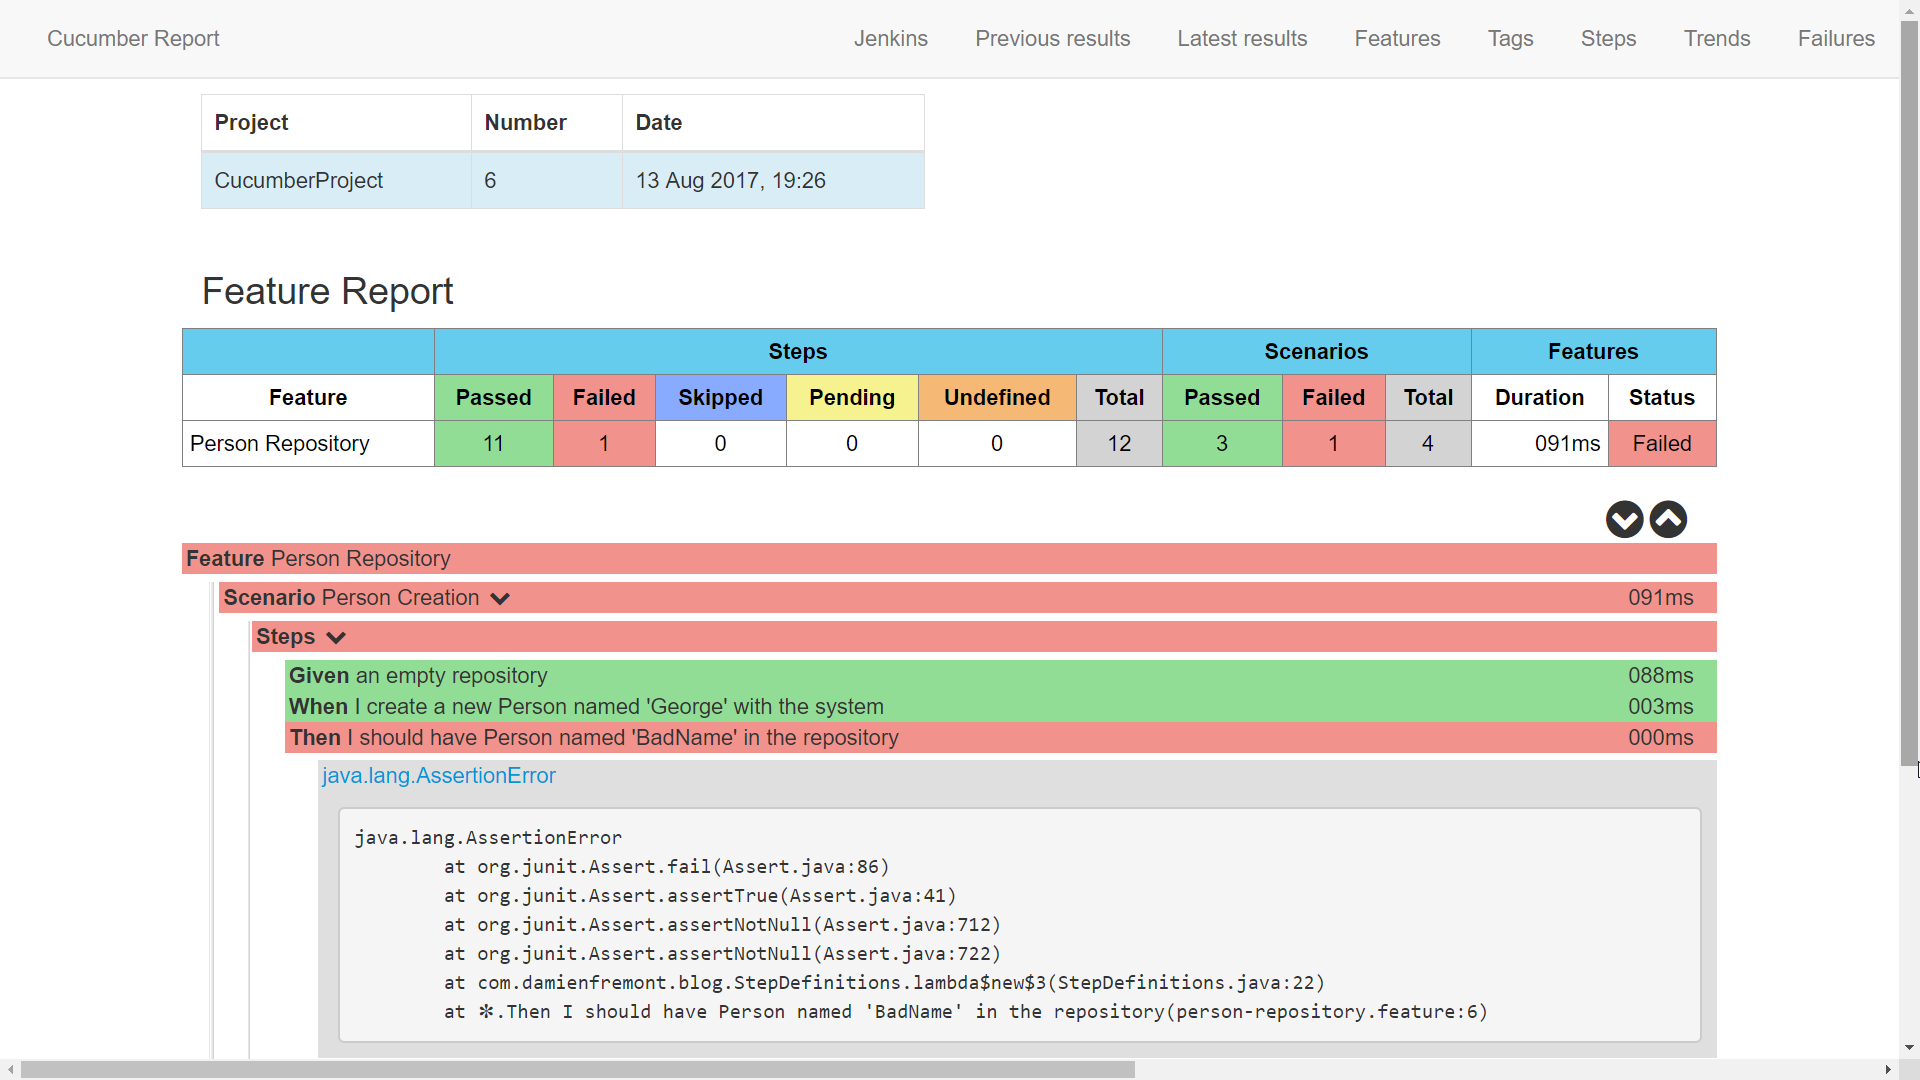Open the Trends page
The height and width of the screenshot is (1080, 1920).
1716,38
